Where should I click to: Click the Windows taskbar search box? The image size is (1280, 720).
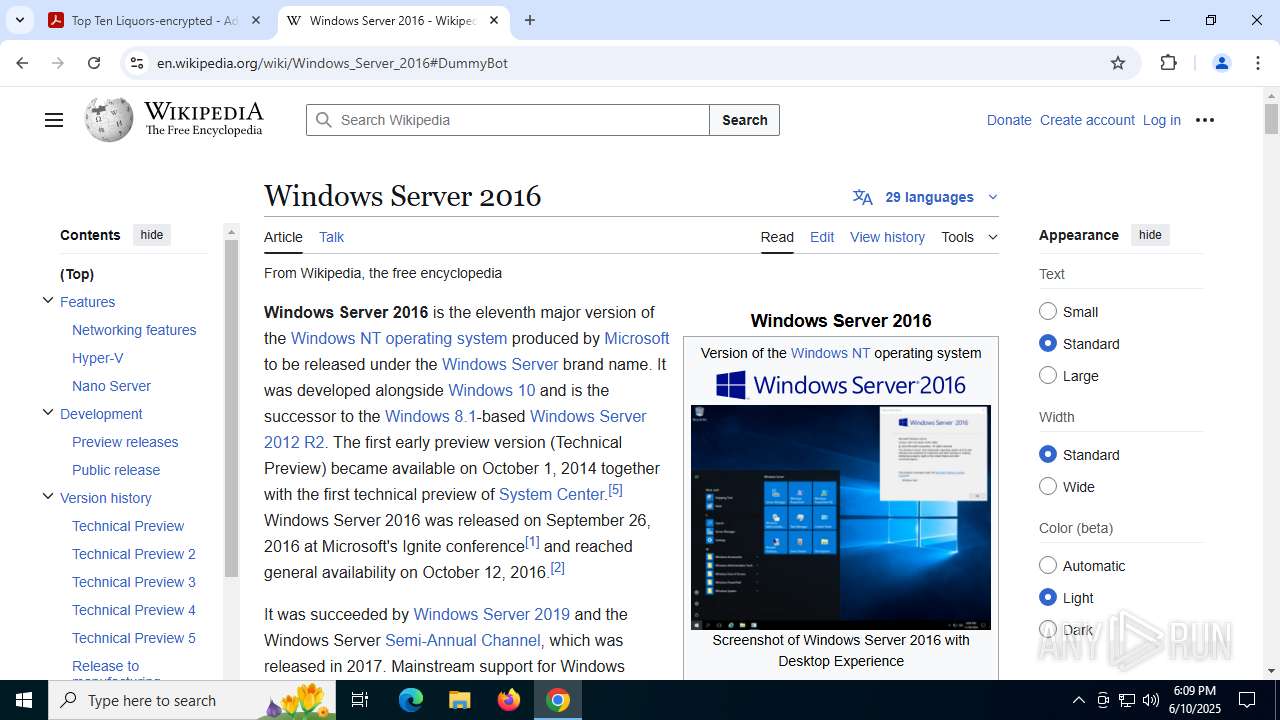(x=193, y=700)
